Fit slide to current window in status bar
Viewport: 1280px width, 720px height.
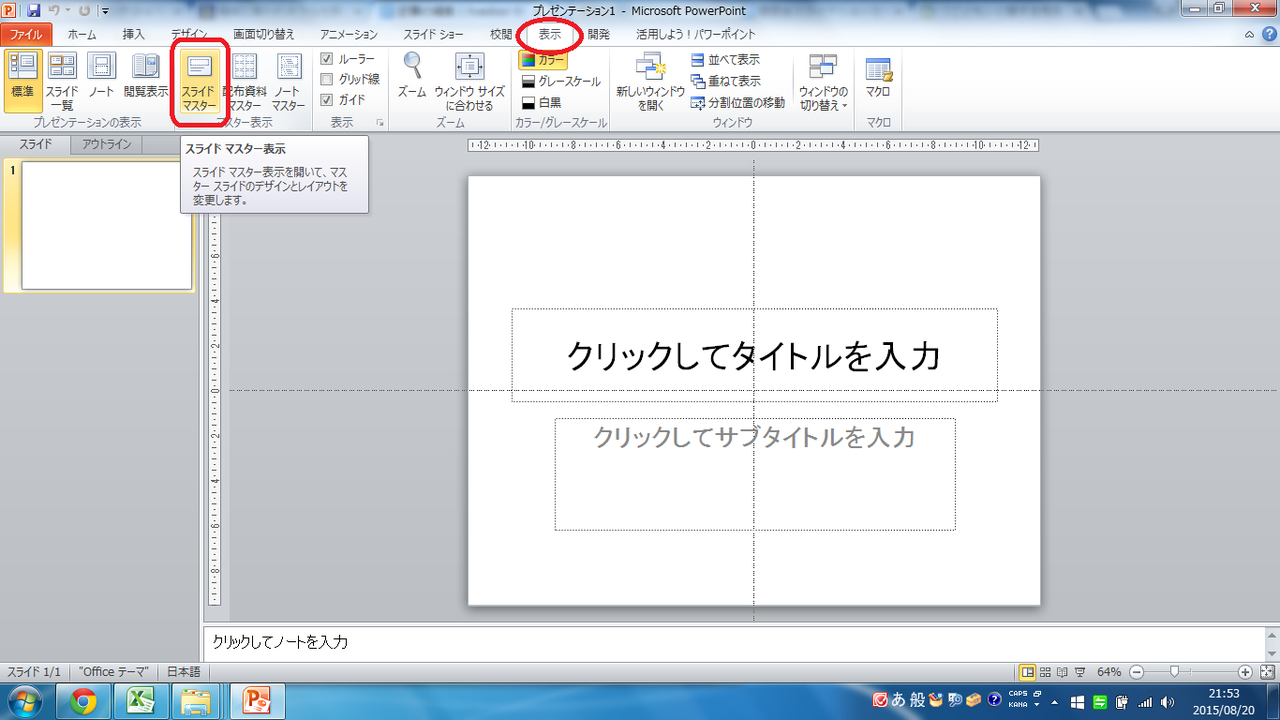click(1267, 672)
